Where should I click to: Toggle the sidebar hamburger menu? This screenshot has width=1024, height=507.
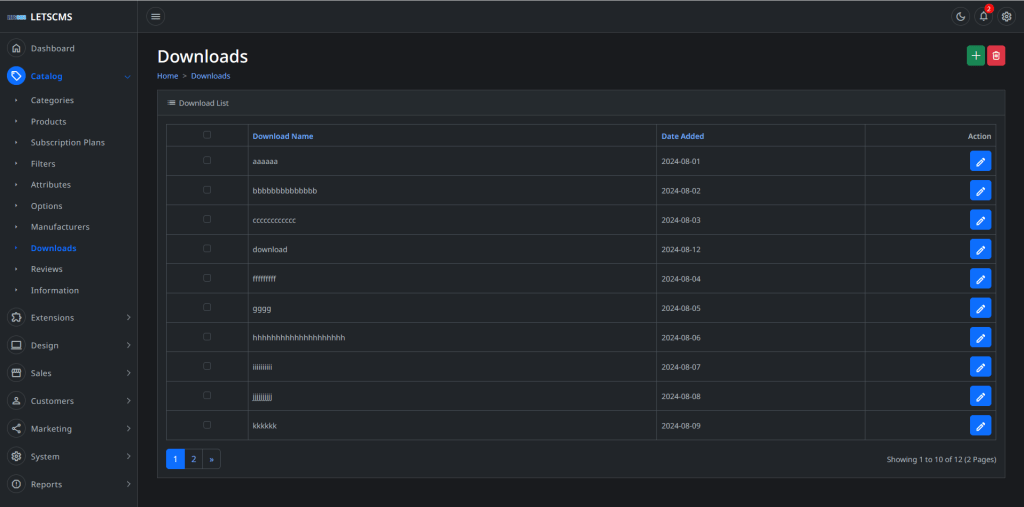click(155, 16)
